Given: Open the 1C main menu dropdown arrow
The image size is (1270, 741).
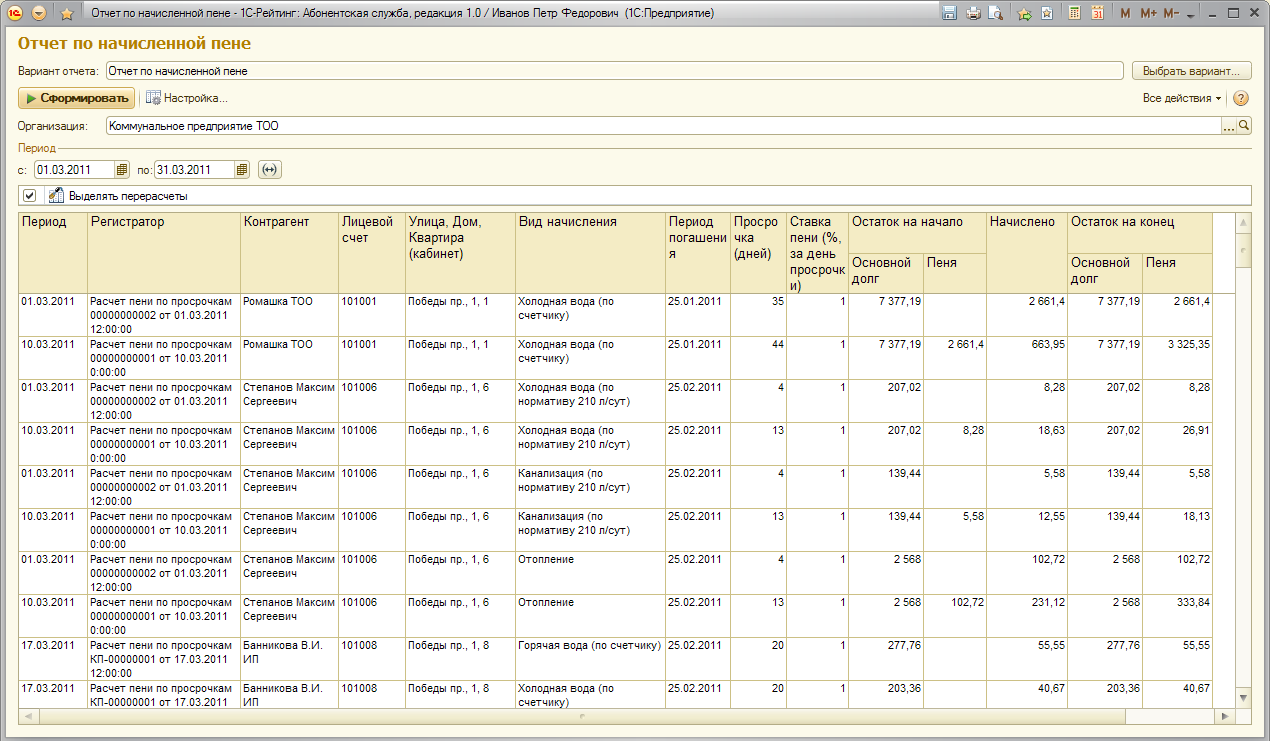Looking at the screenshot, I should point(39,13).
